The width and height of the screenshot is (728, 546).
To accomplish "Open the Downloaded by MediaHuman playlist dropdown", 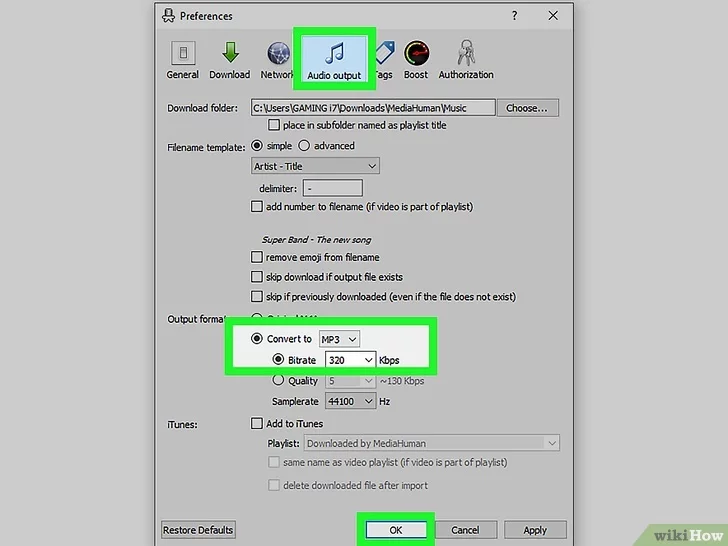I will pos(432,443).
